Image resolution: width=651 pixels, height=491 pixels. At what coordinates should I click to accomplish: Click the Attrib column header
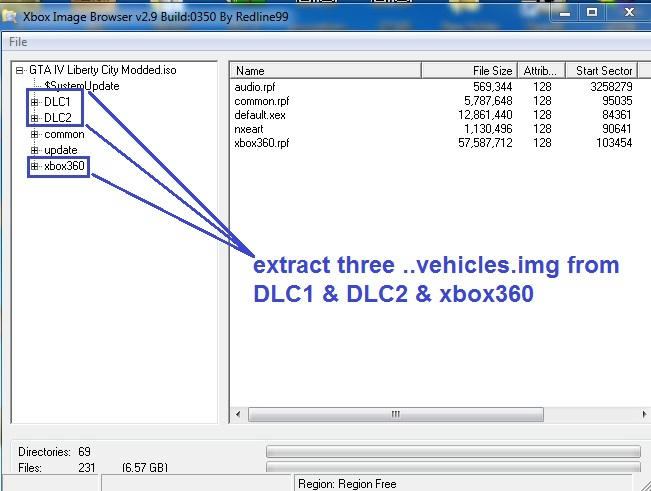tap(542, 71)
